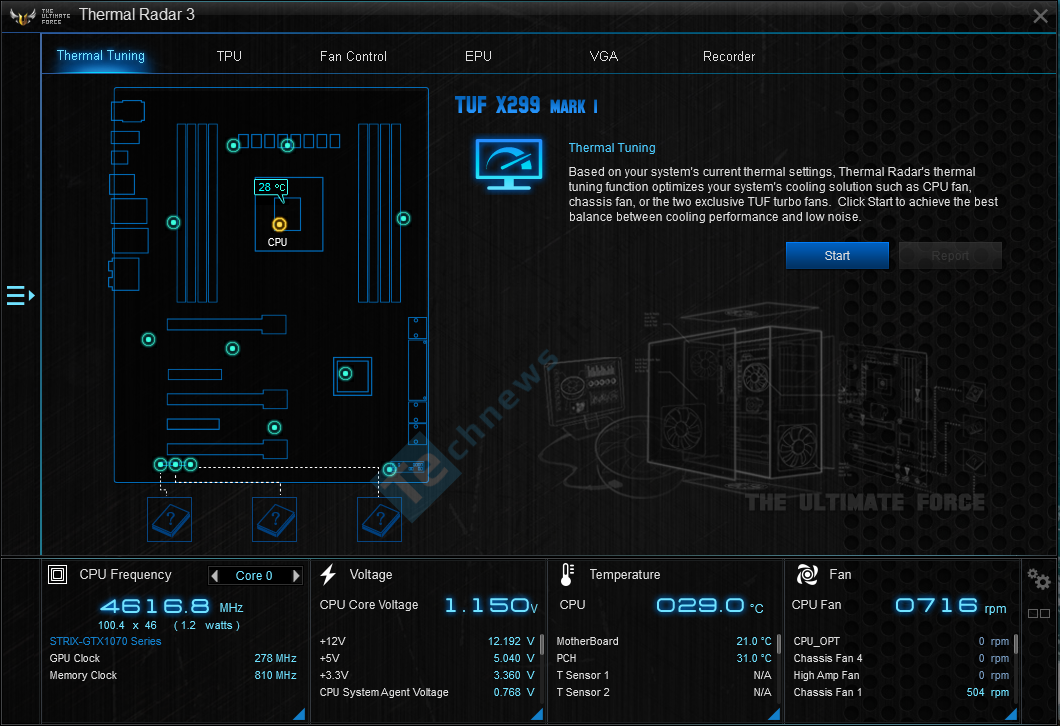Open the side menu hamburger arrow

point(20,295)
